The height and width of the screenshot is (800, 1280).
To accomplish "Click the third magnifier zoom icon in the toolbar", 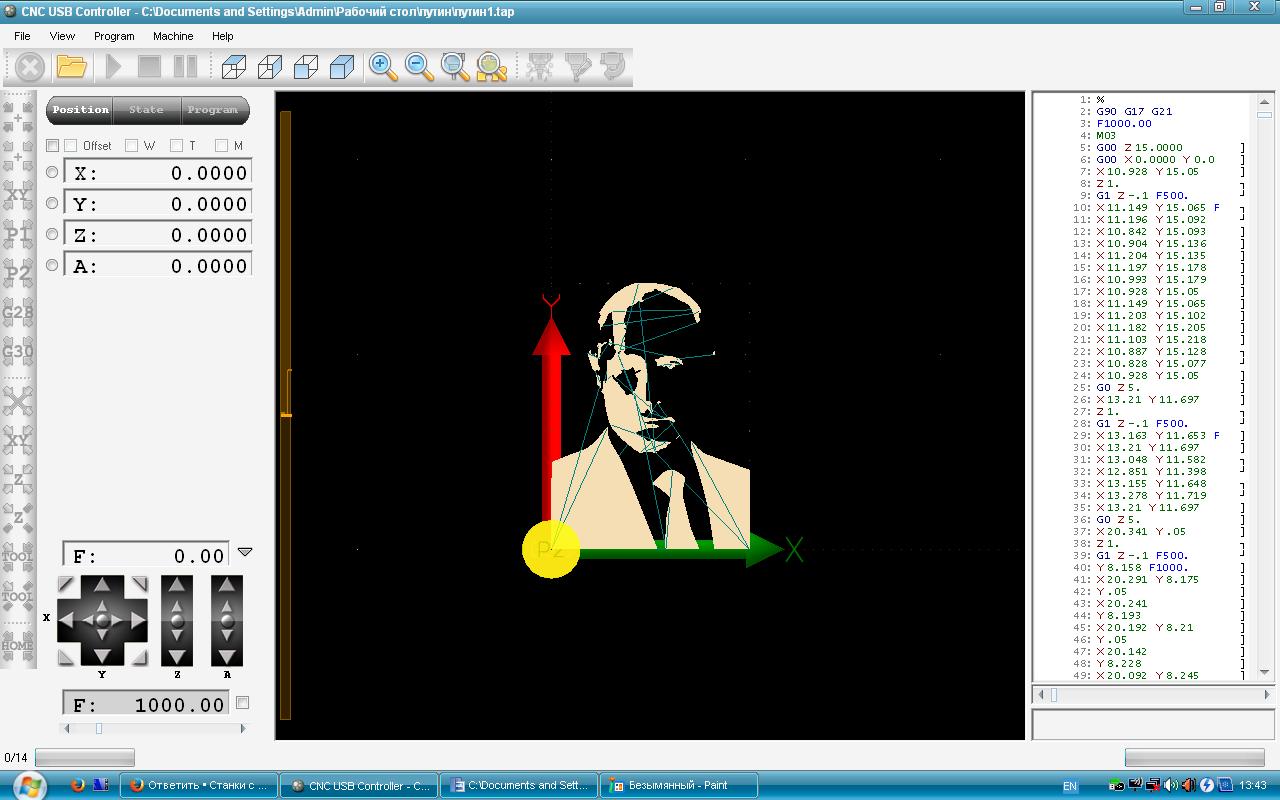I will pyautogui.click(x=455, y=67).
